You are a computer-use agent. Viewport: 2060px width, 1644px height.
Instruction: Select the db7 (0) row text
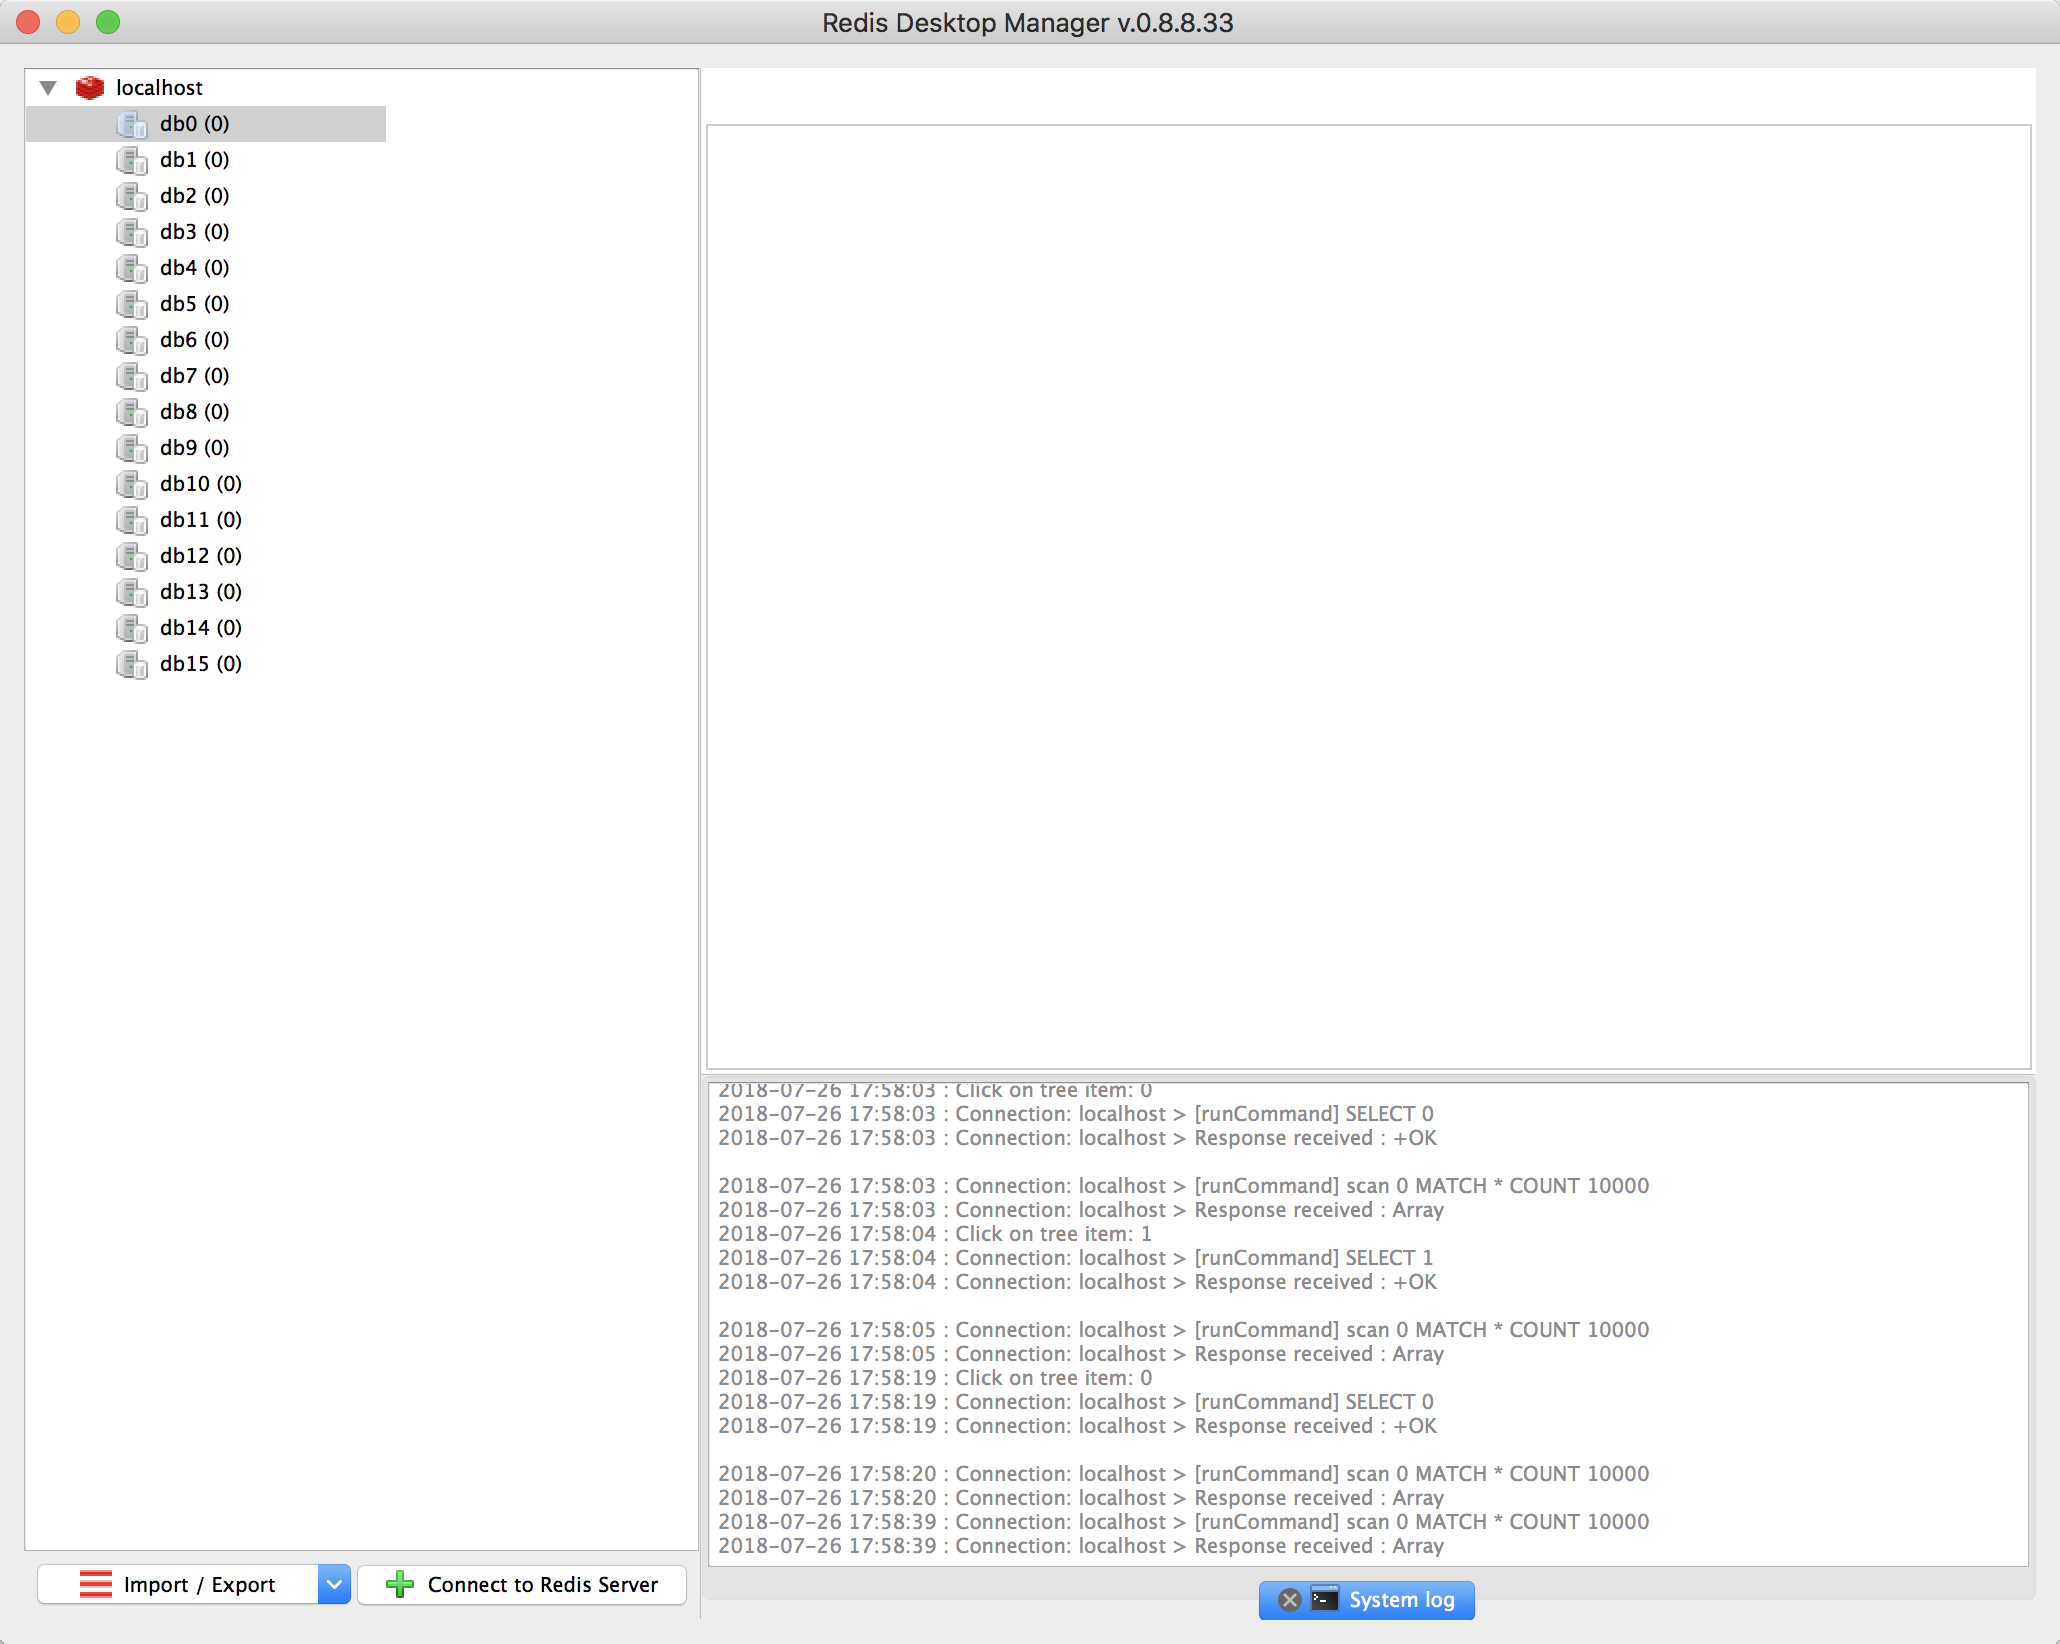click(x=195, y=376)
